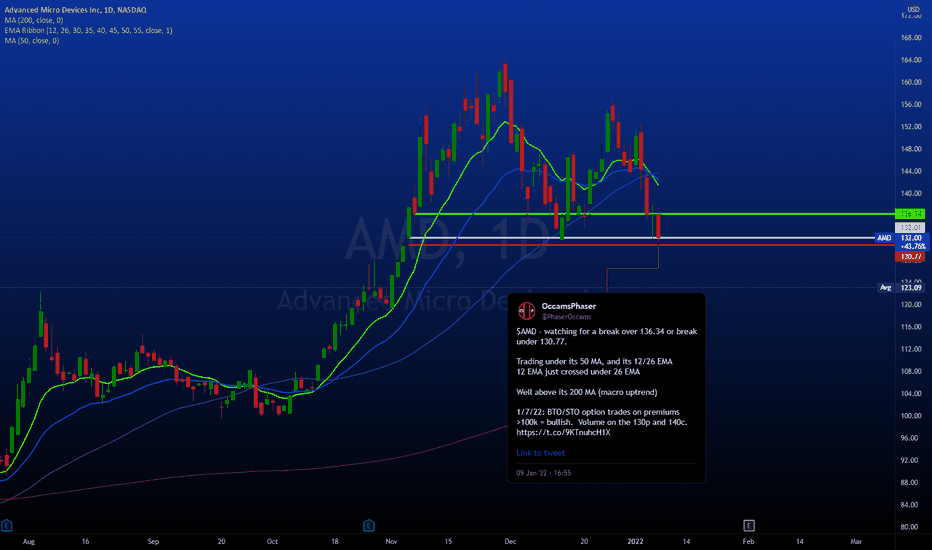
Task: Click the OccamsPhaser avatar in the tweet card
Action: (527, 310)
